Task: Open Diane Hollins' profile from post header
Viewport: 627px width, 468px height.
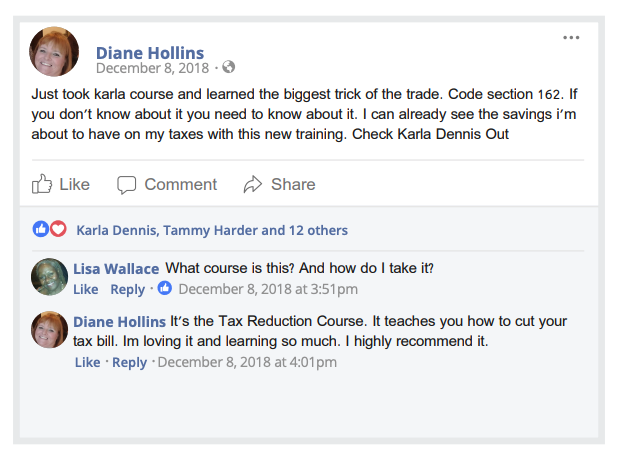Action: coord(150,53)
